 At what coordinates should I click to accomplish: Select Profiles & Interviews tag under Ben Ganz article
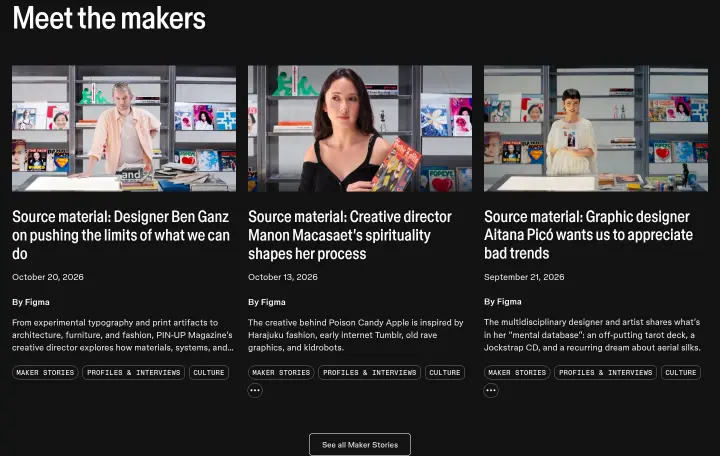[x=134, y=372]
